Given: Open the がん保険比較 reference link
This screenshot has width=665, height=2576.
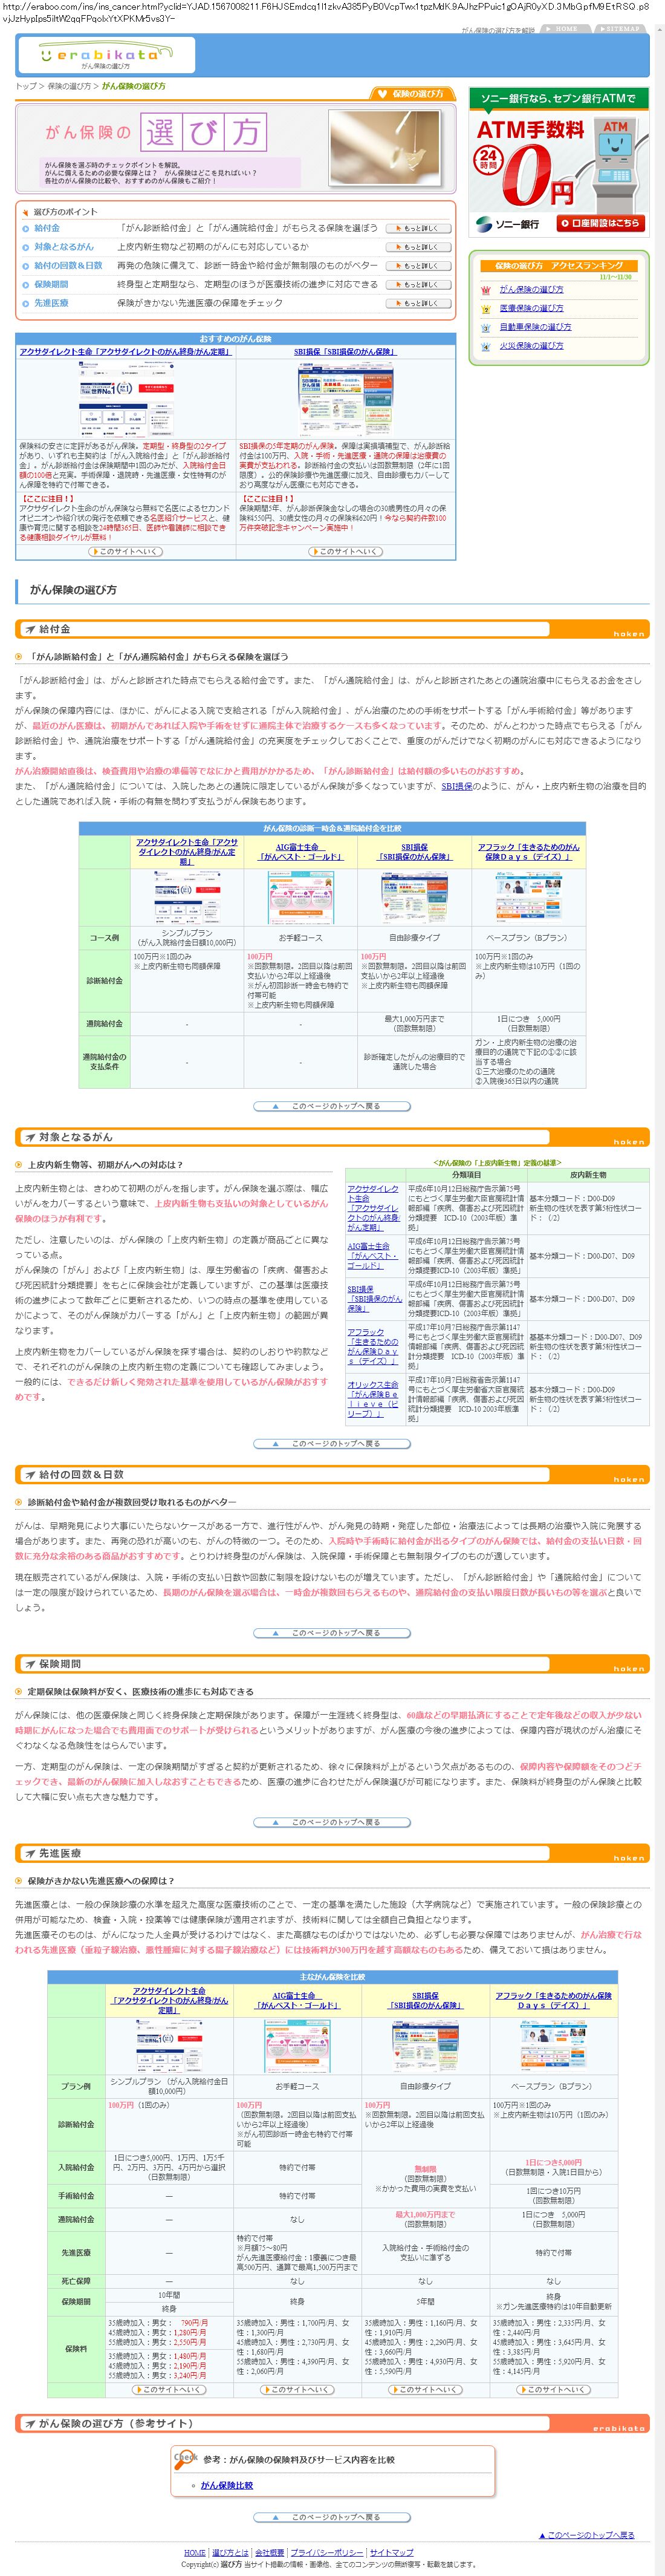Looking at the screenshot, I should pos(227,2485).
